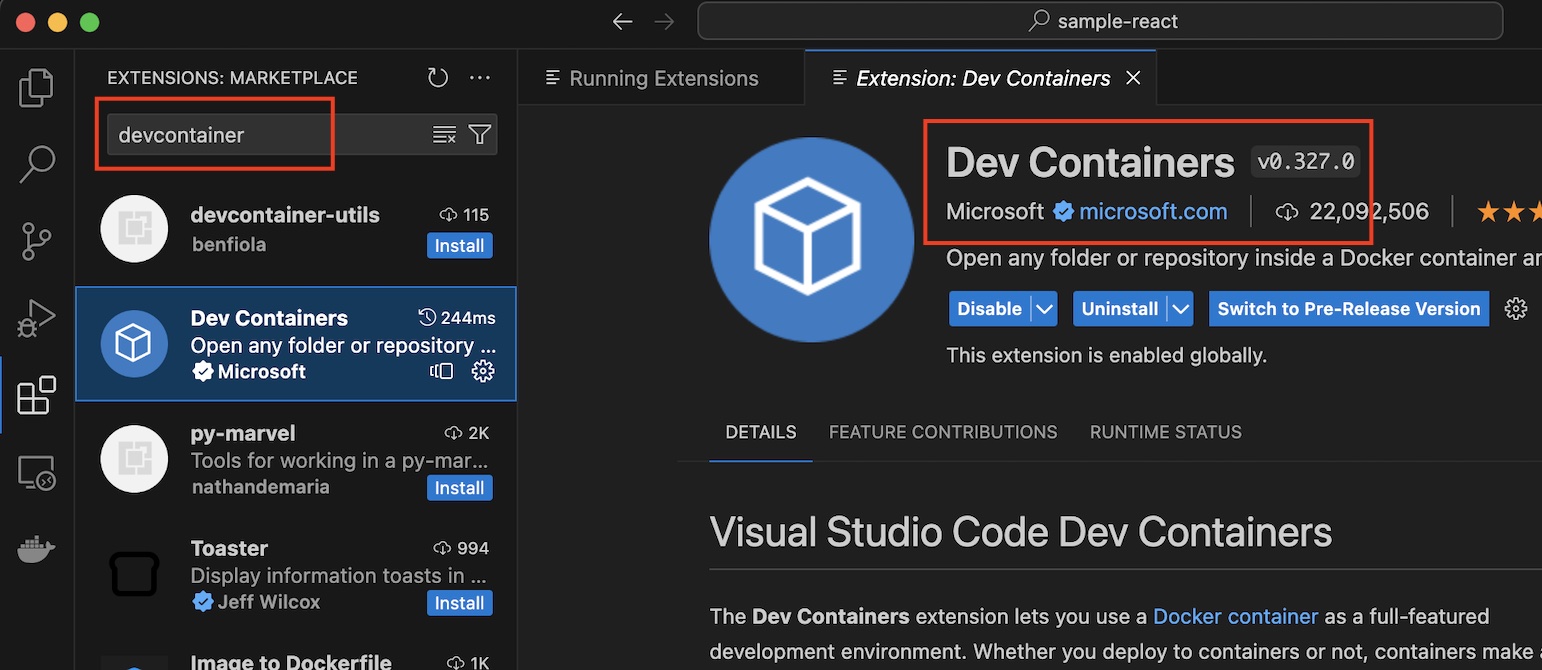Image resolution: width=1542 pixels, height=670 pixels.
Task: Expand the Uninstall dropdown arrow
Action: point(1181,309)
